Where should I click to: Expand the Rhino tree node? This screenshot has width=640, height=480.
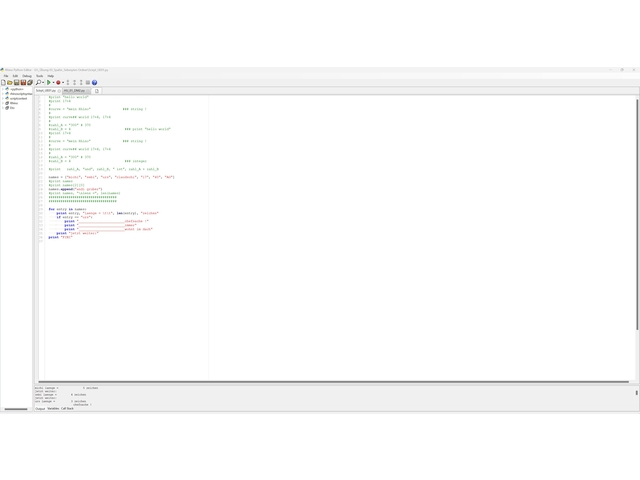click(2, 103)
